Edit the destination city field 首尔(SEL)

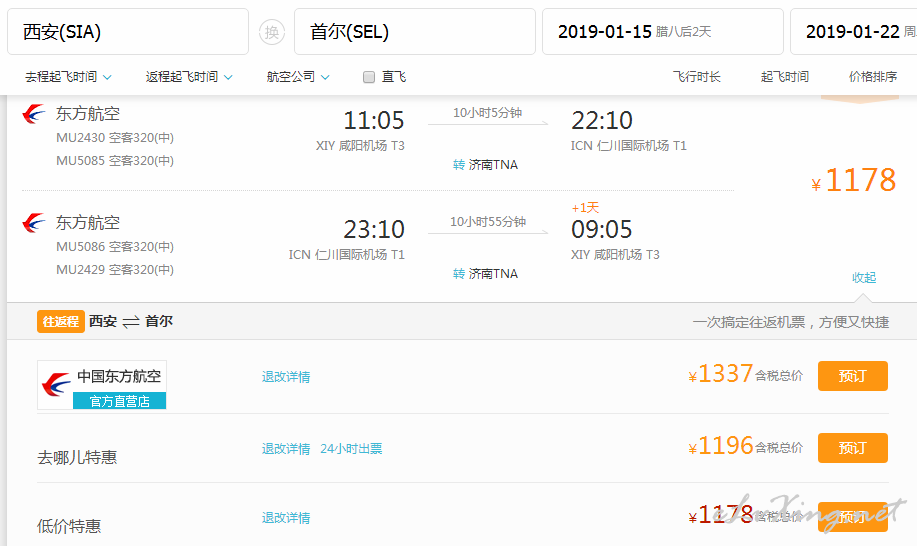click(415, 32)
